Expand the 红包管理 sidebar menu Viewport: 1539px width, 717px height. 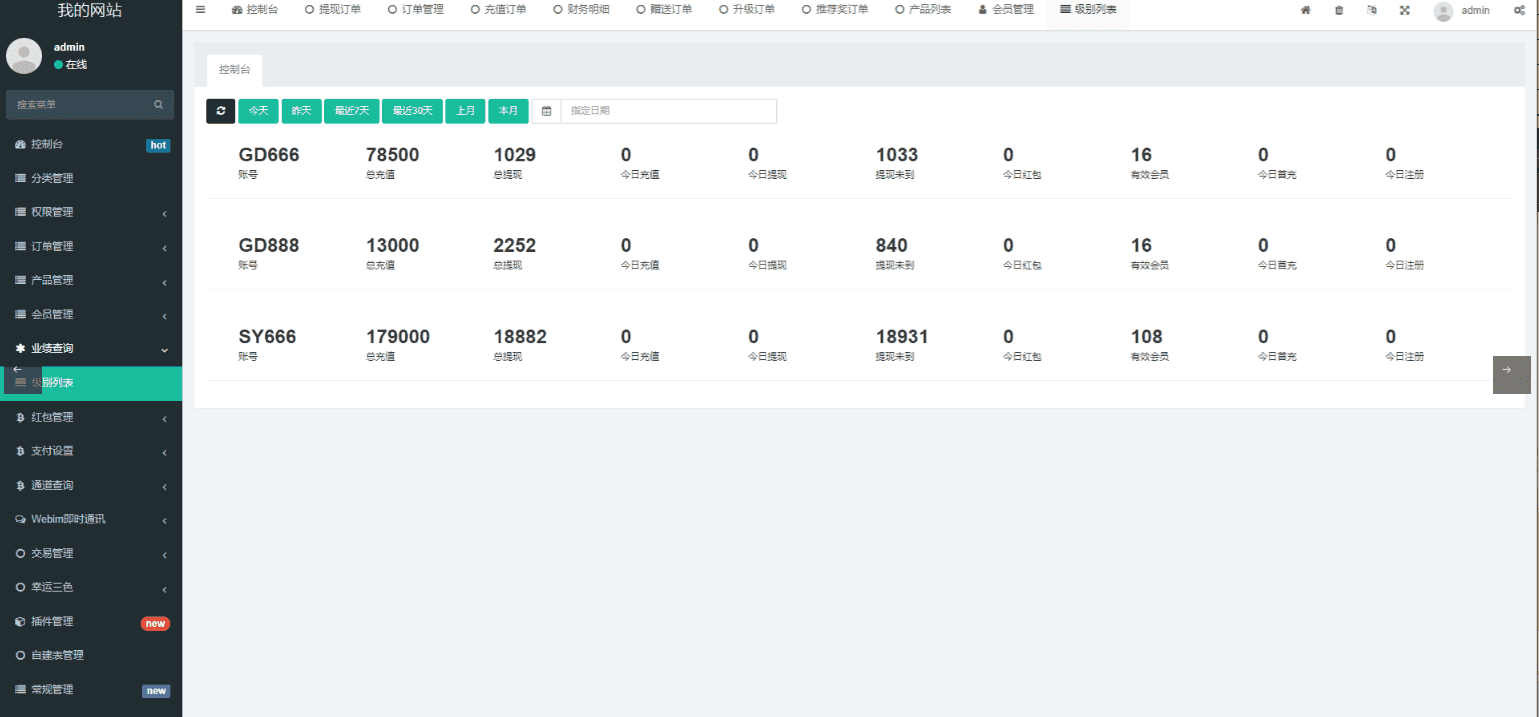[x=90, y=417]
